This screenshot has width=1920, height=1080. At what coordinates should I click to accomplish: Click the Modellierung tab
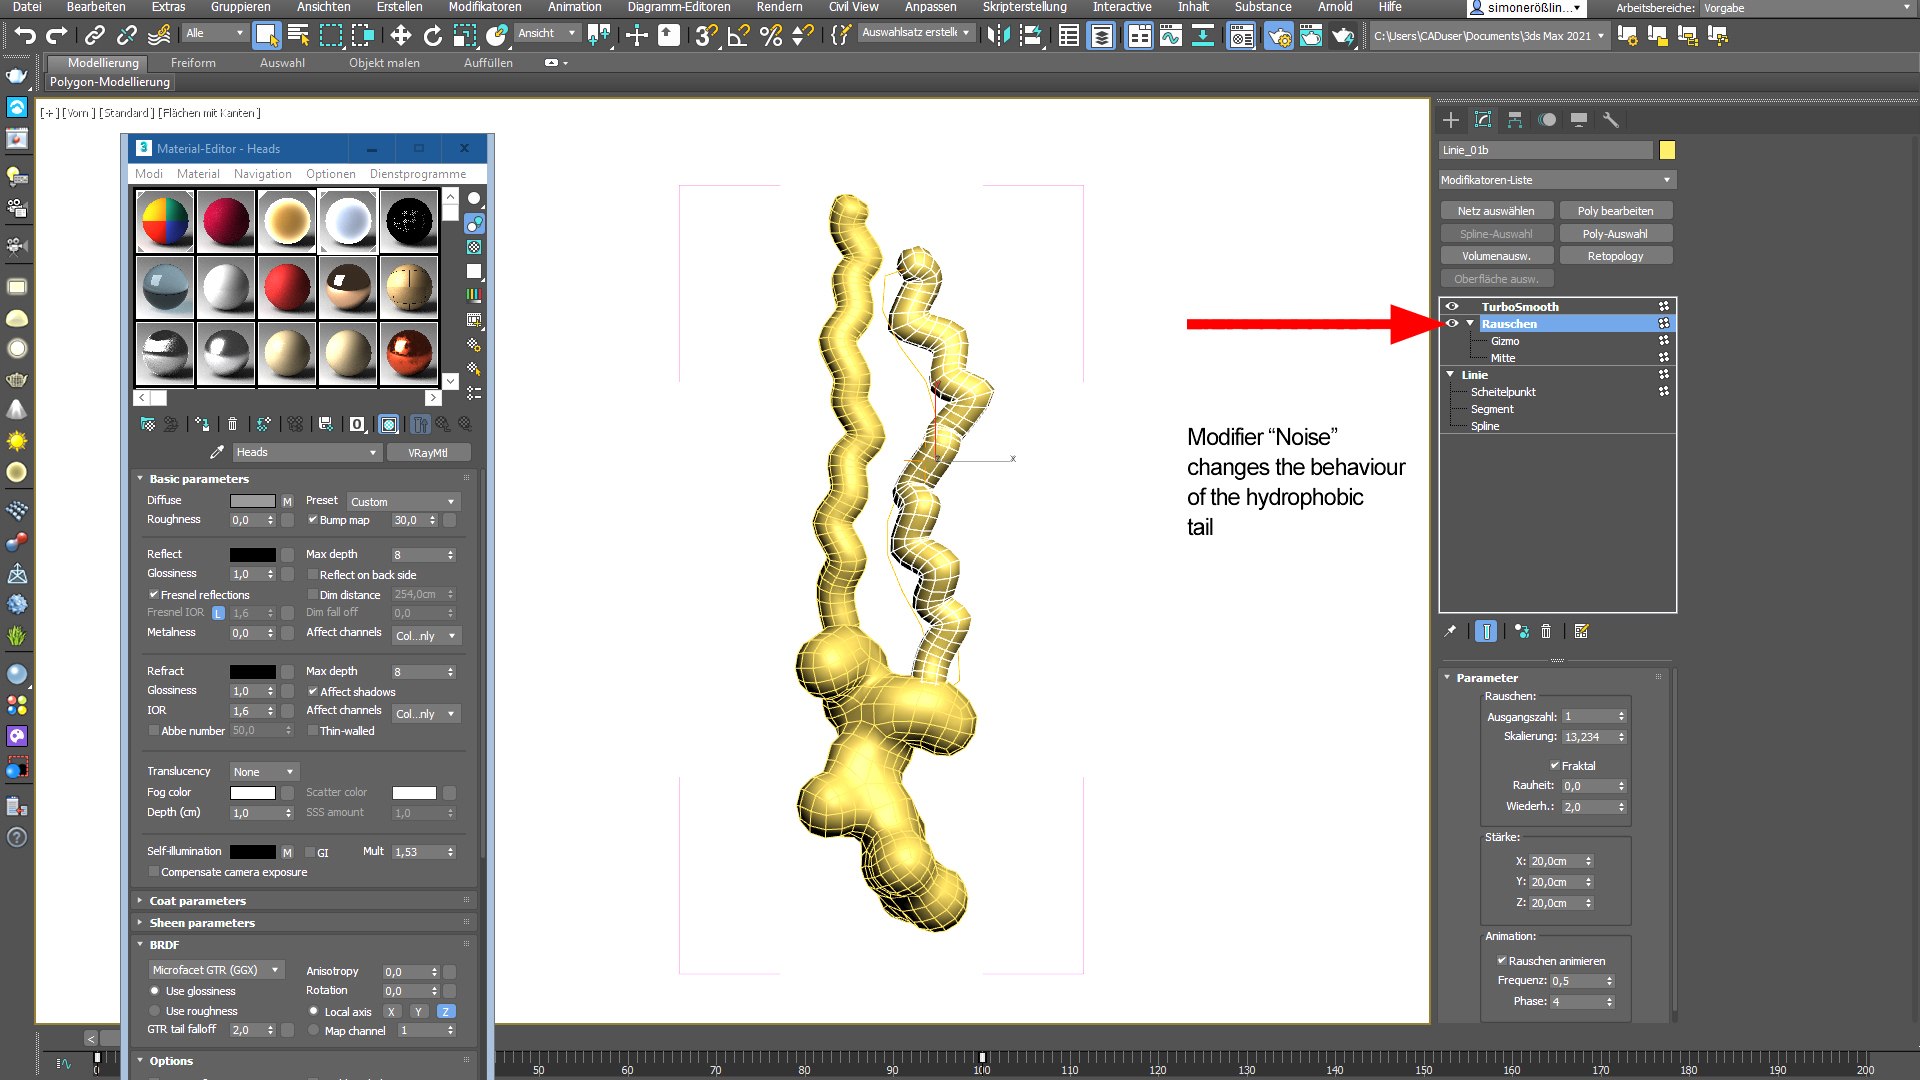click(x=102, y=62)
